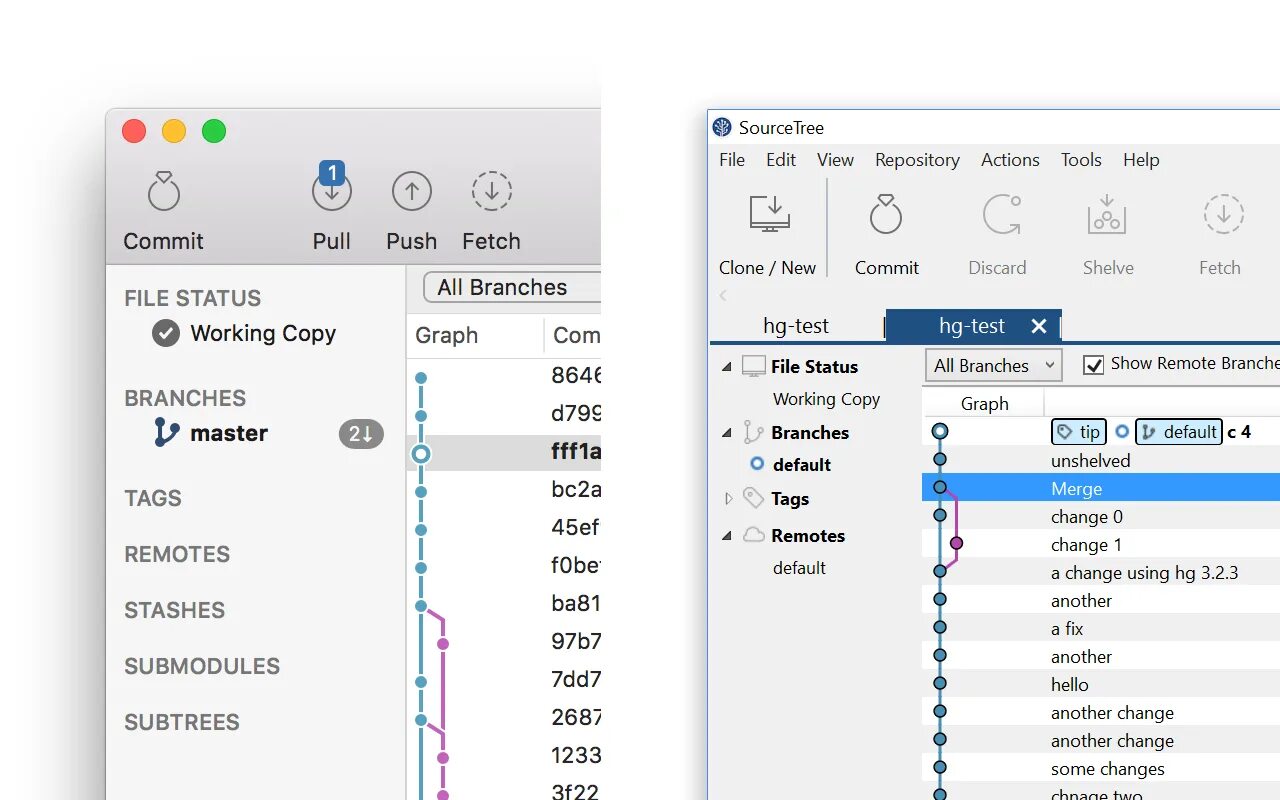Click the Graph column header in Mac window

tap(447, 335)
